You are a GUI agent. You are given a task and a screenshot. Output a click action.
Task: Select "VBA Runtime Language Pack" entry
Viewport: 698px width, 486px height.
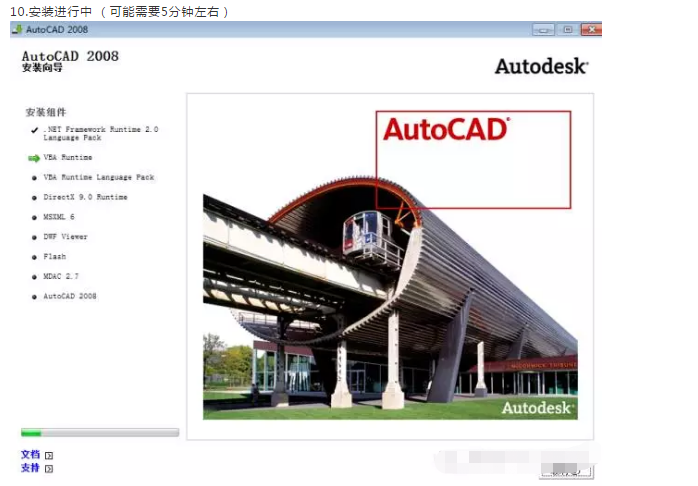click(98, 177)
